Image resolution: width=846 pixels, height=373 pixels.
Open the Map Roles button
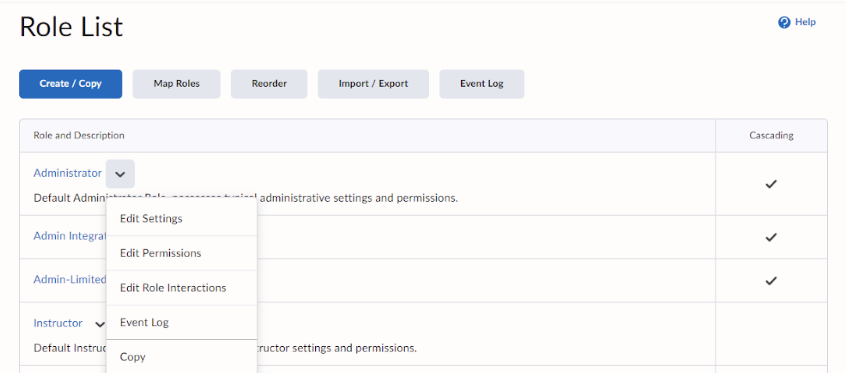176,84
